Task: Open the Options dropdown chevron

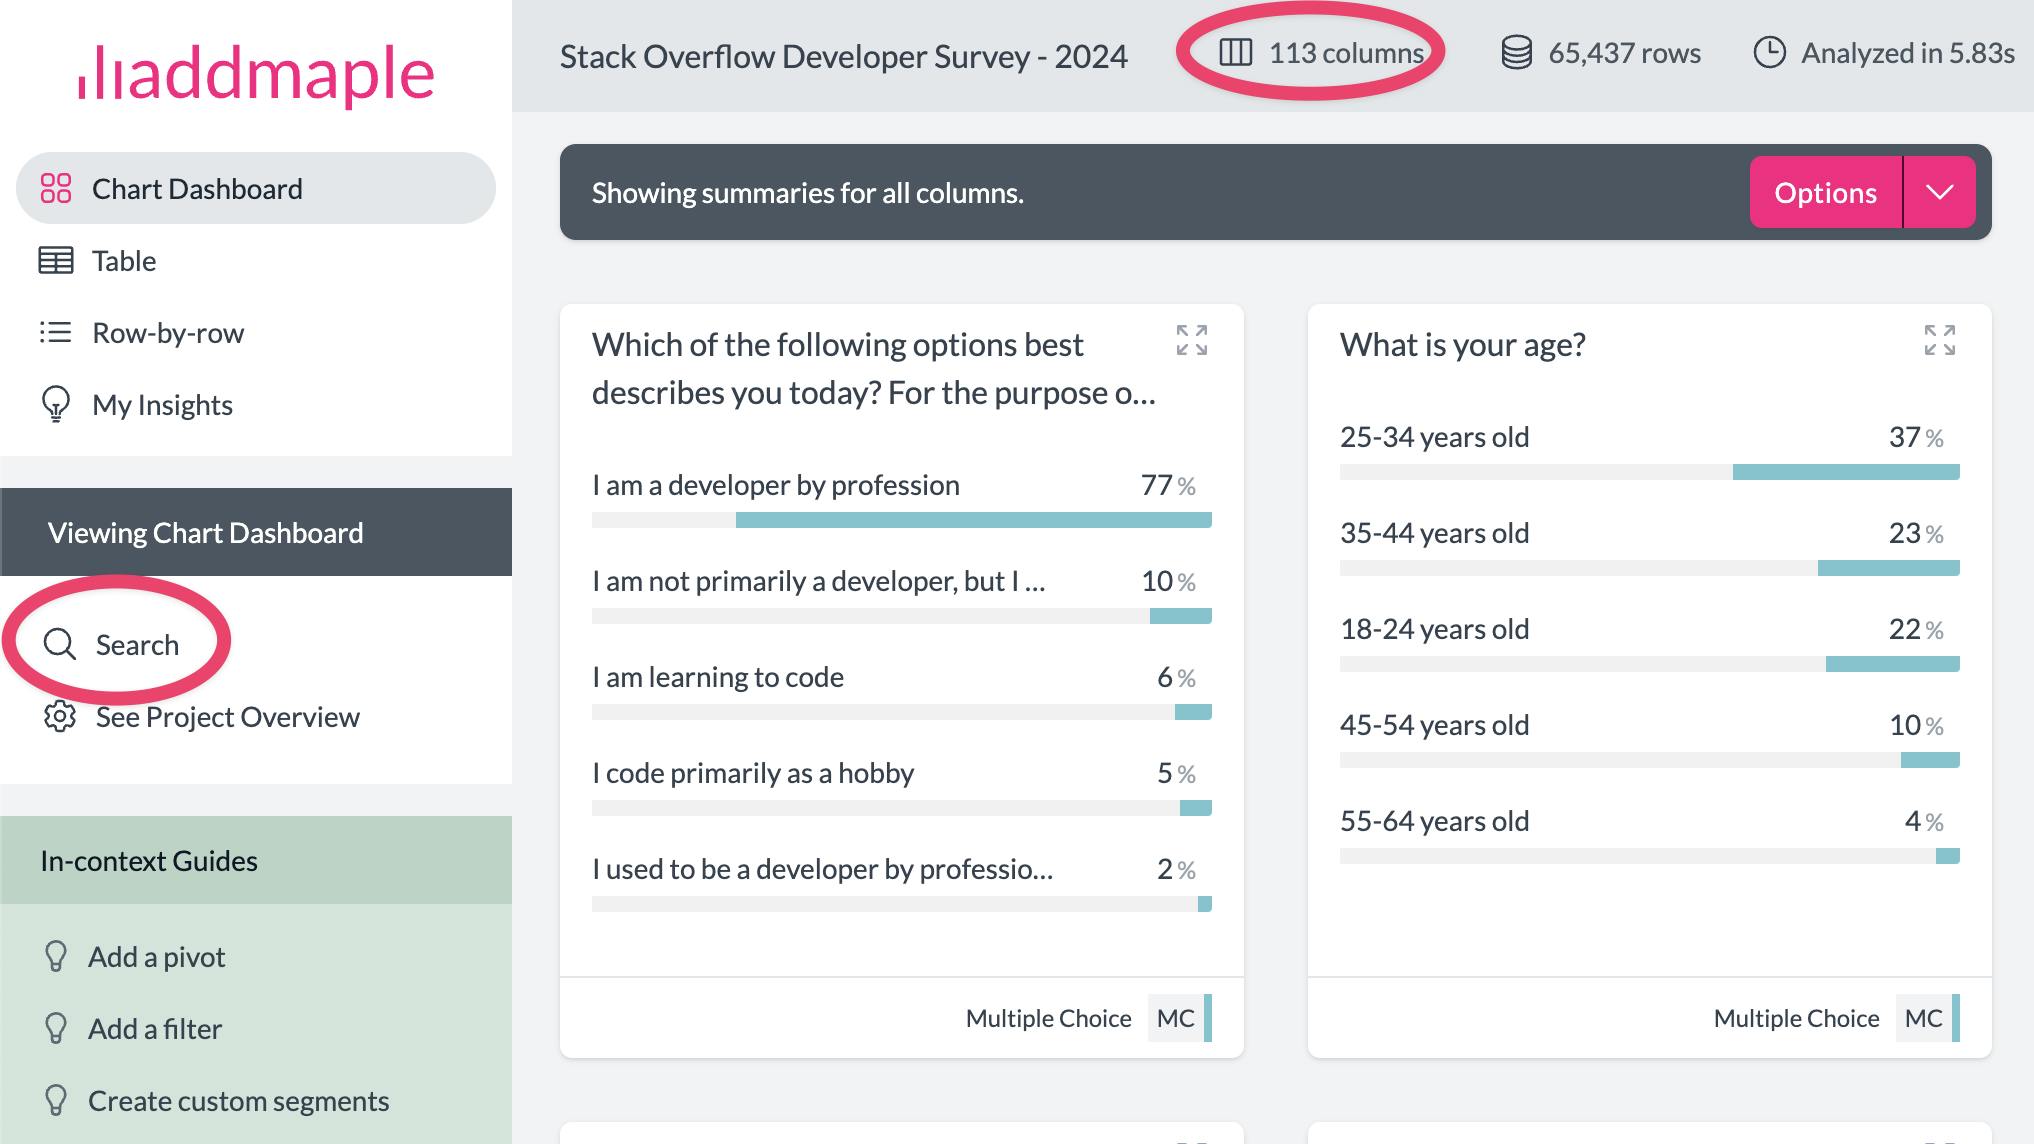Action: tap(1941, 192)
